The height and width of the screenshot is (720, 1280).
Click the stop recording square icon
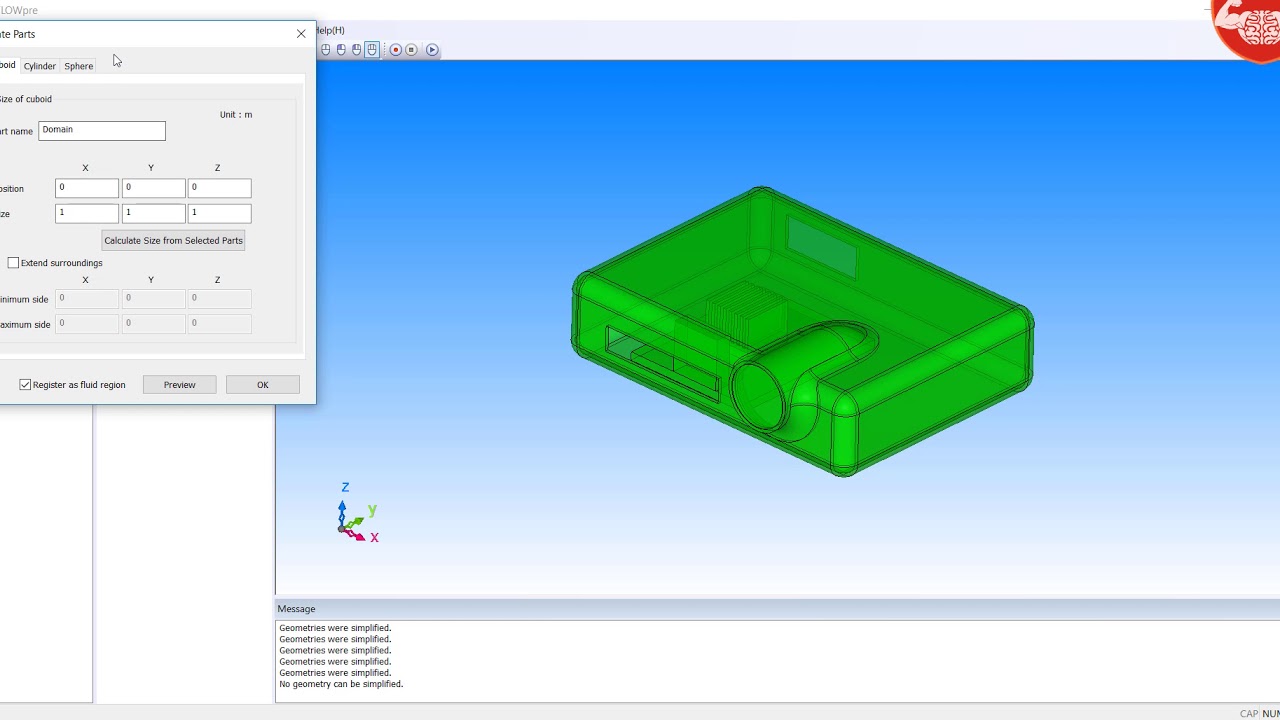(x=411, y=50)
